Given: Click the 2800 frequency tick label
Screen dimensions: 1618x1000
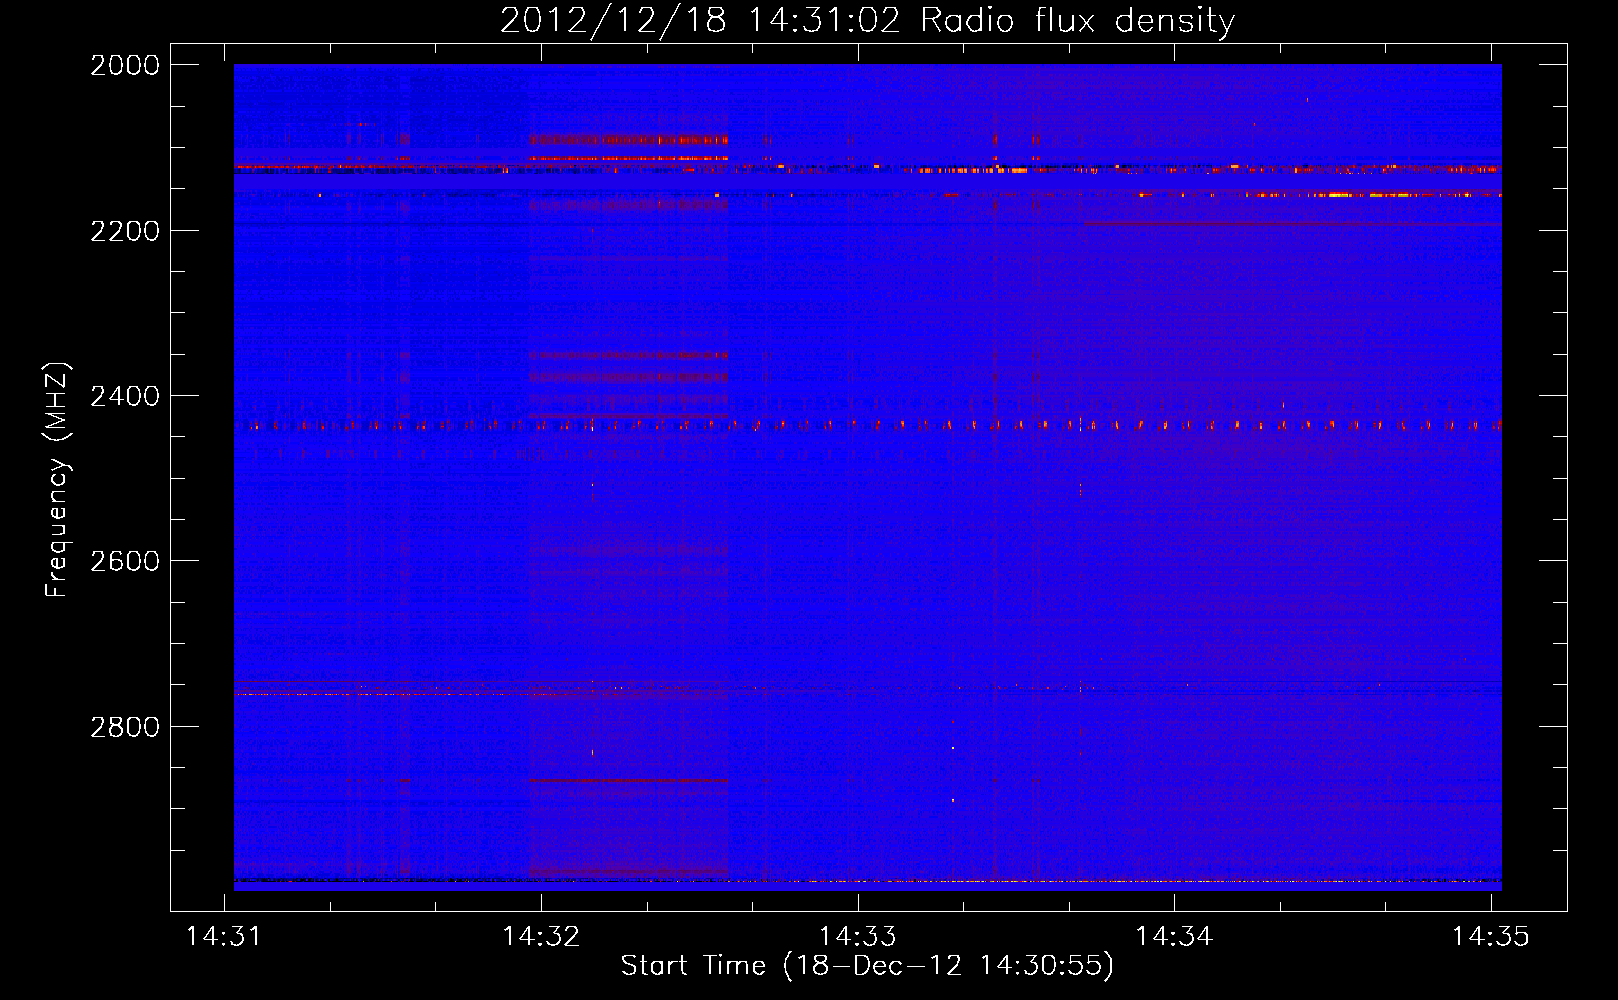Looking at the screenshot, I should coord(125,727).
